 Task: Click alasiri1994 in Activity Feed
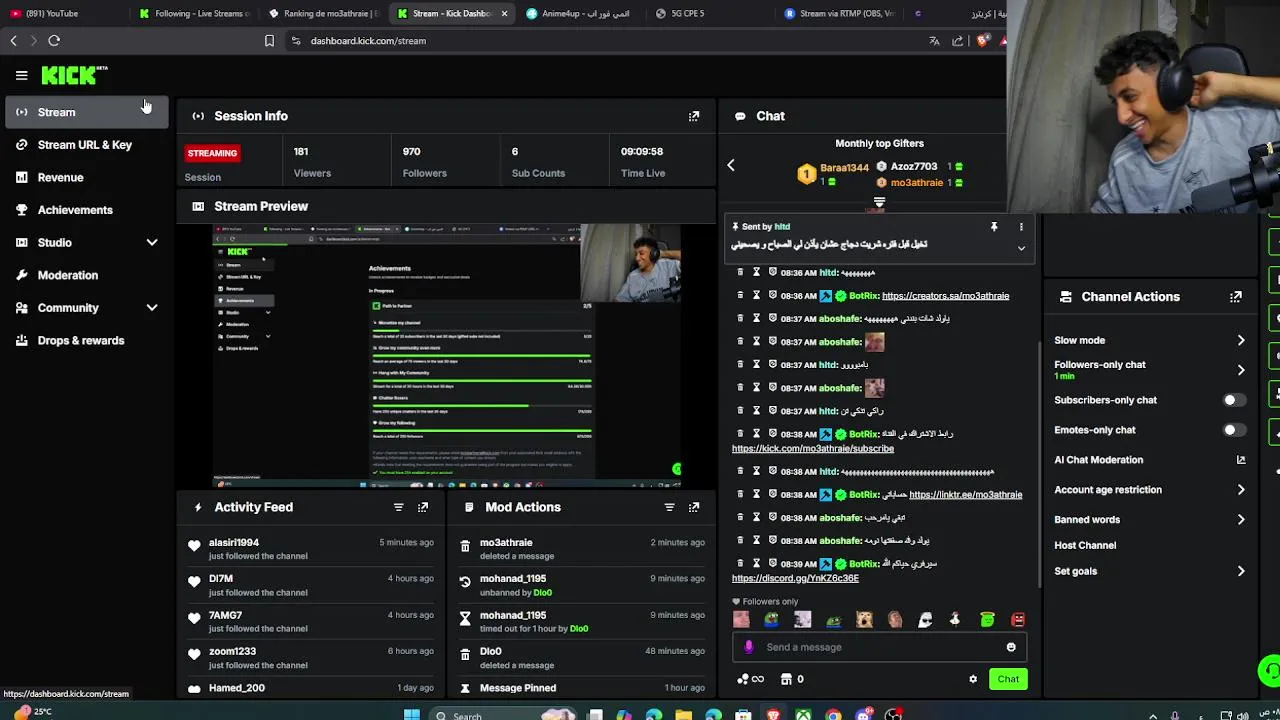[234, 543]
